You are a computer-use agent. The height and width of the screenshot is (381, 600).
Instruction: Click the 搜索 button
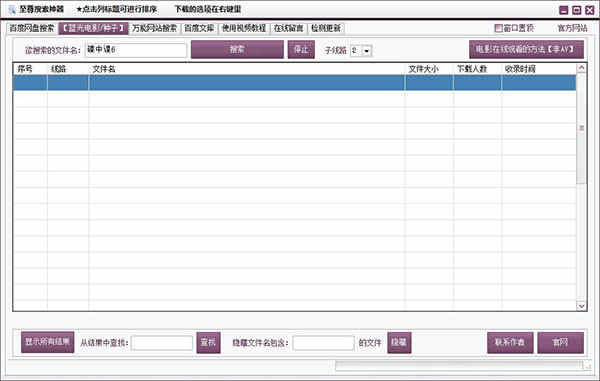coord(237,49)
